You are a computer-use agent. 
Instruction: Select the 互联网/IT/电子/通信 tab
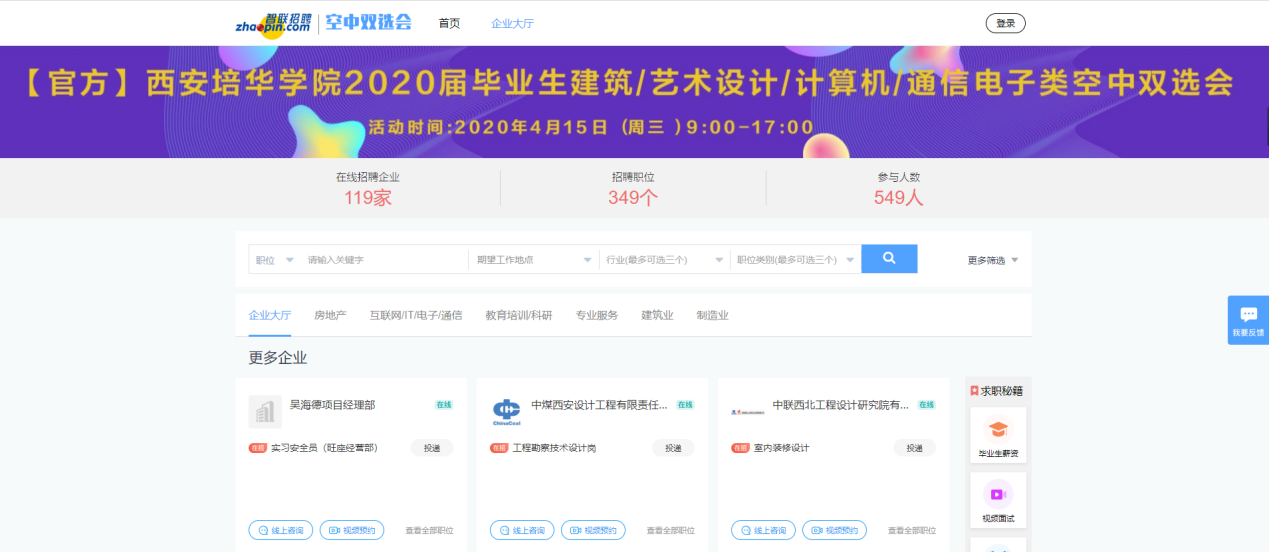click(416, 315)
